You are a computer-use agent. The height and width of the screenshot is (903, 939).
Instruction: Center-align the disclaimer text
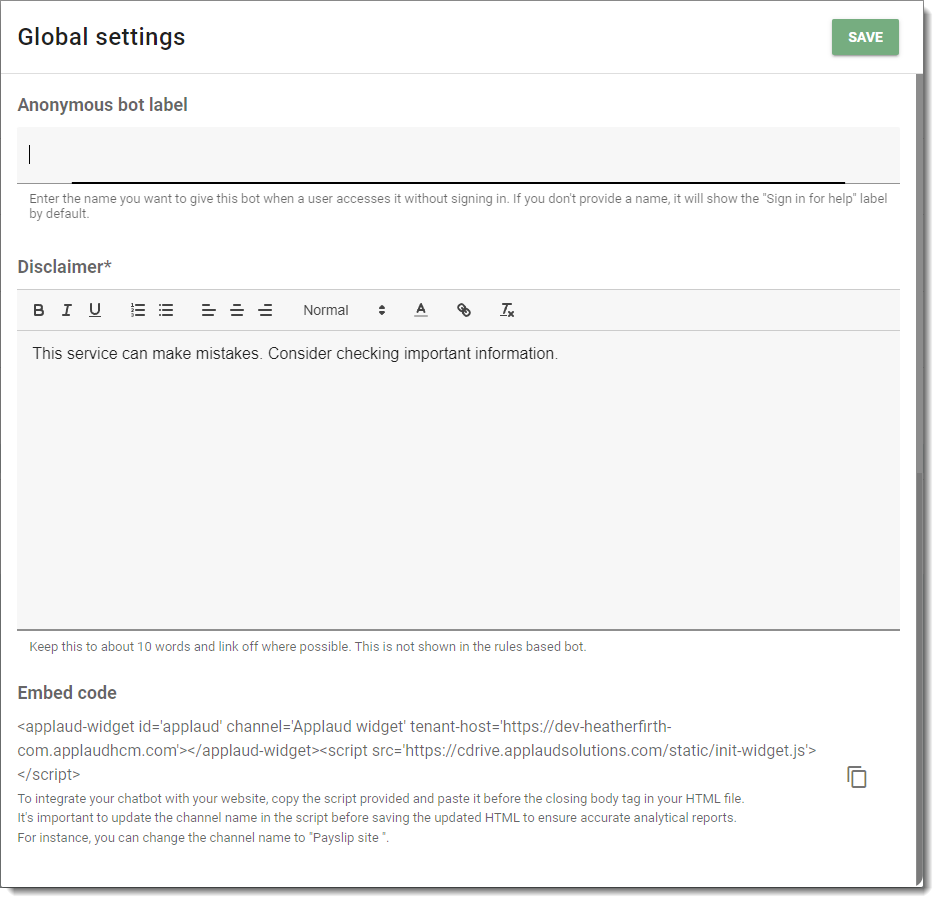click(x=237, y=311)
